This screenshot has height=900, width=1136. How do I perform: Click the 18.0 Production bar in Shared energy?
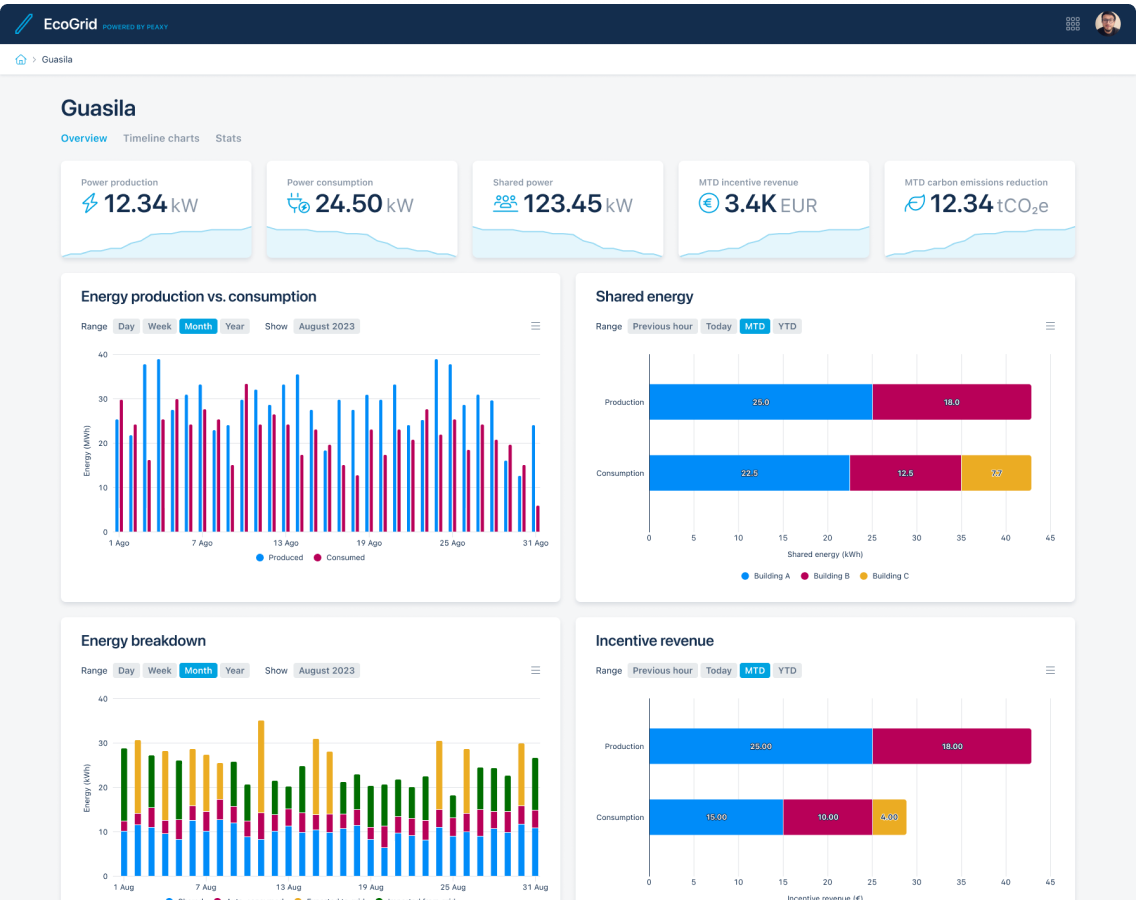pos(952,402)
